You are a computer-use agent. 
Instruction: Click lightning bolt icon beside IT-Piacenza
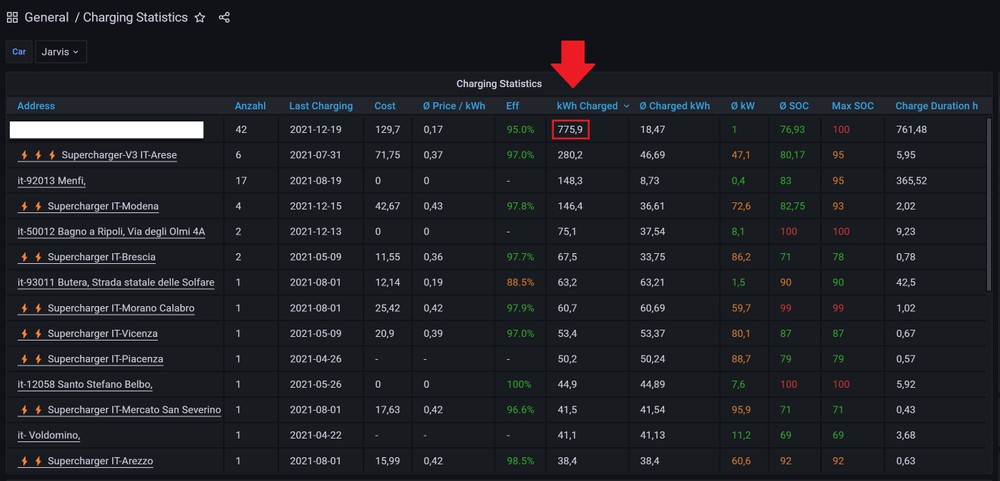pyautogui.click(x=31, y=359)
